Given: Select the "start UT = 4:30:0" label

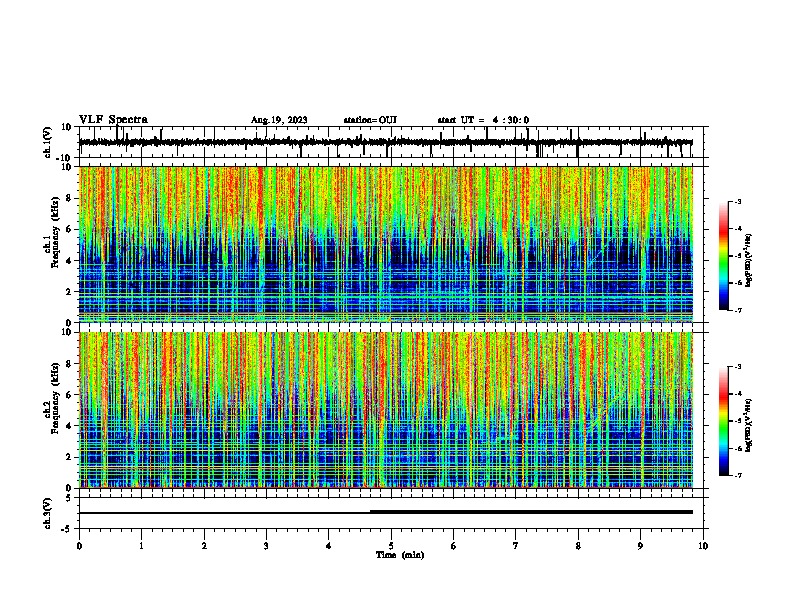Looking at the screenshot, I should click(483, 120).
